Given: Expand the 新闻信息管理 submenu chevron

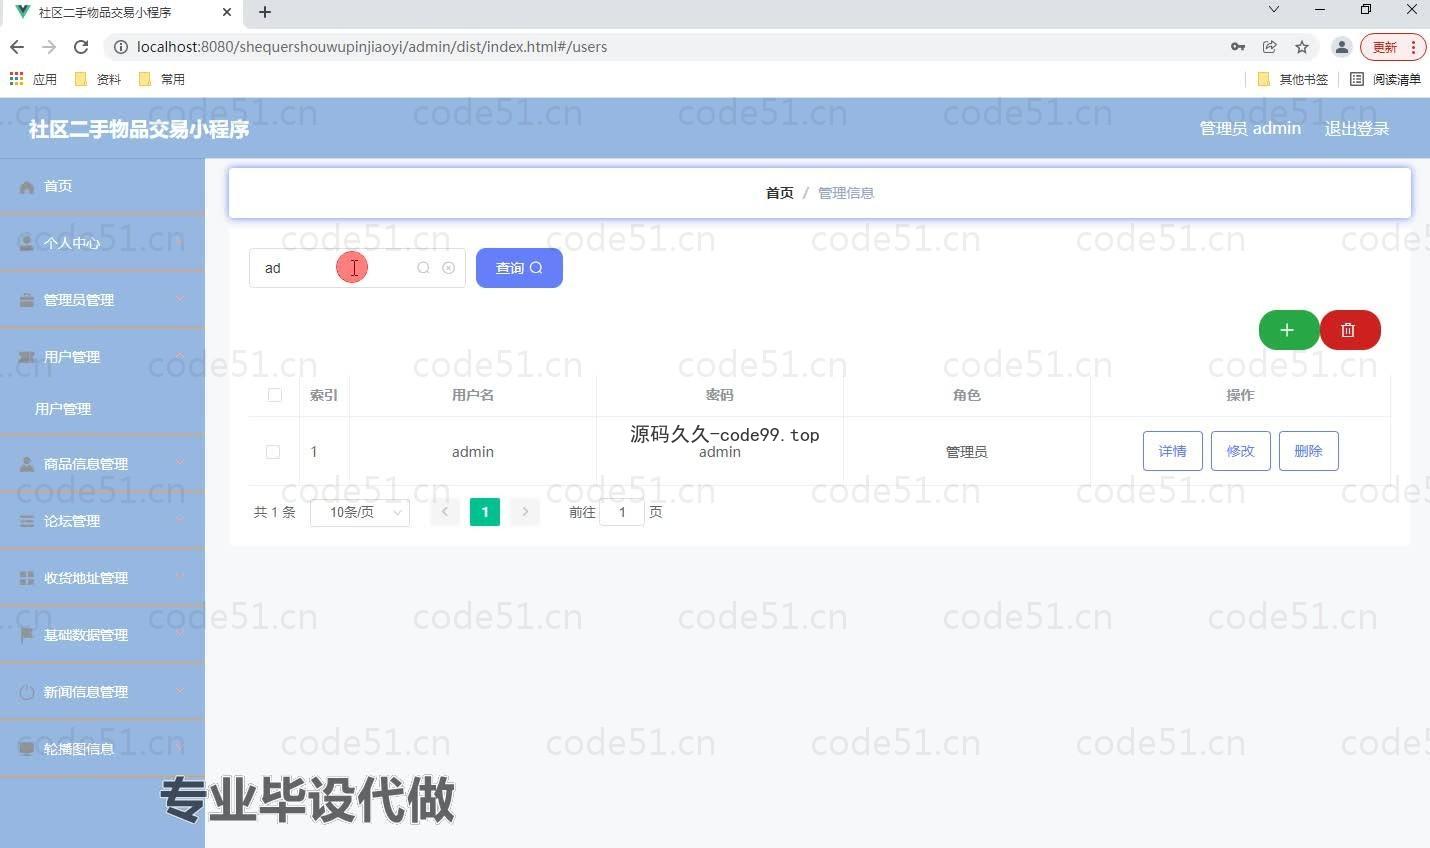Looking at the screenshot, I should point(180,691).
